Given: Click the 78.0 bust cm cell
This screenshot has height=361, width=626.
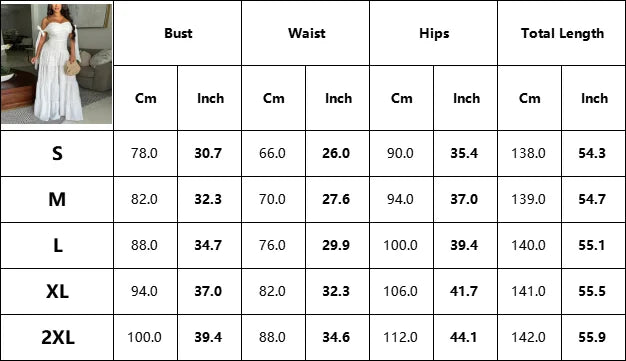Looking at the screenshot, I should coord(145,153).
